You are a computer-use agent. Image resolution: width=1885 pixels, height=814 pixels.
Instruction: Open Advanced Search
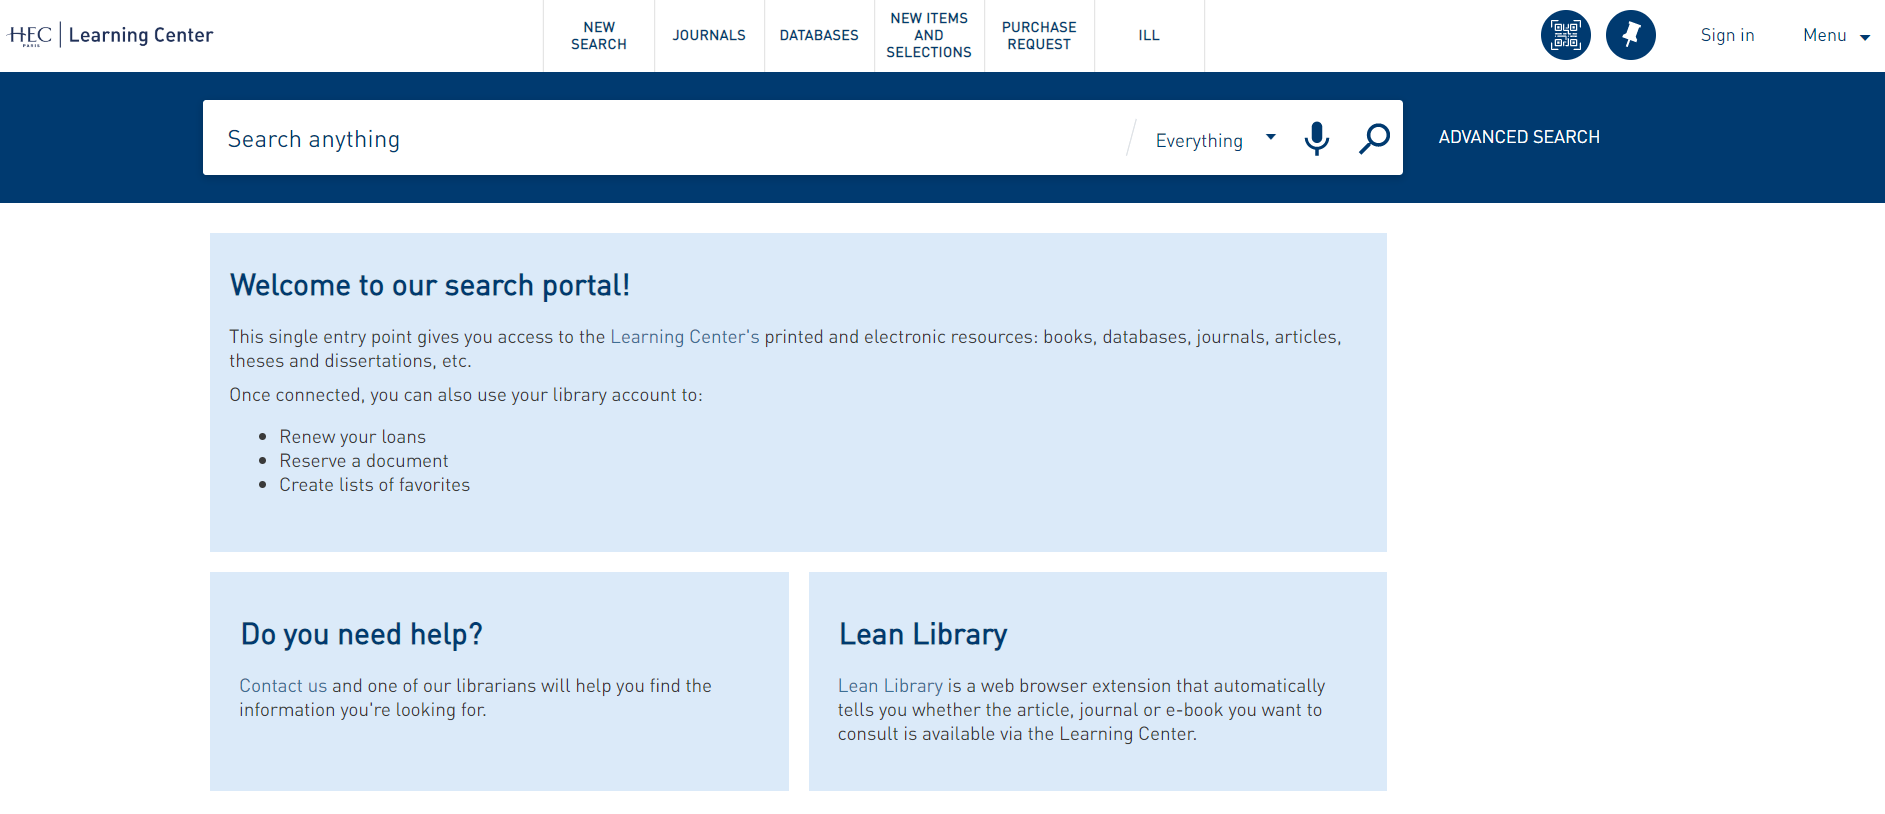pyautogui.click(x=1518, y=137)
